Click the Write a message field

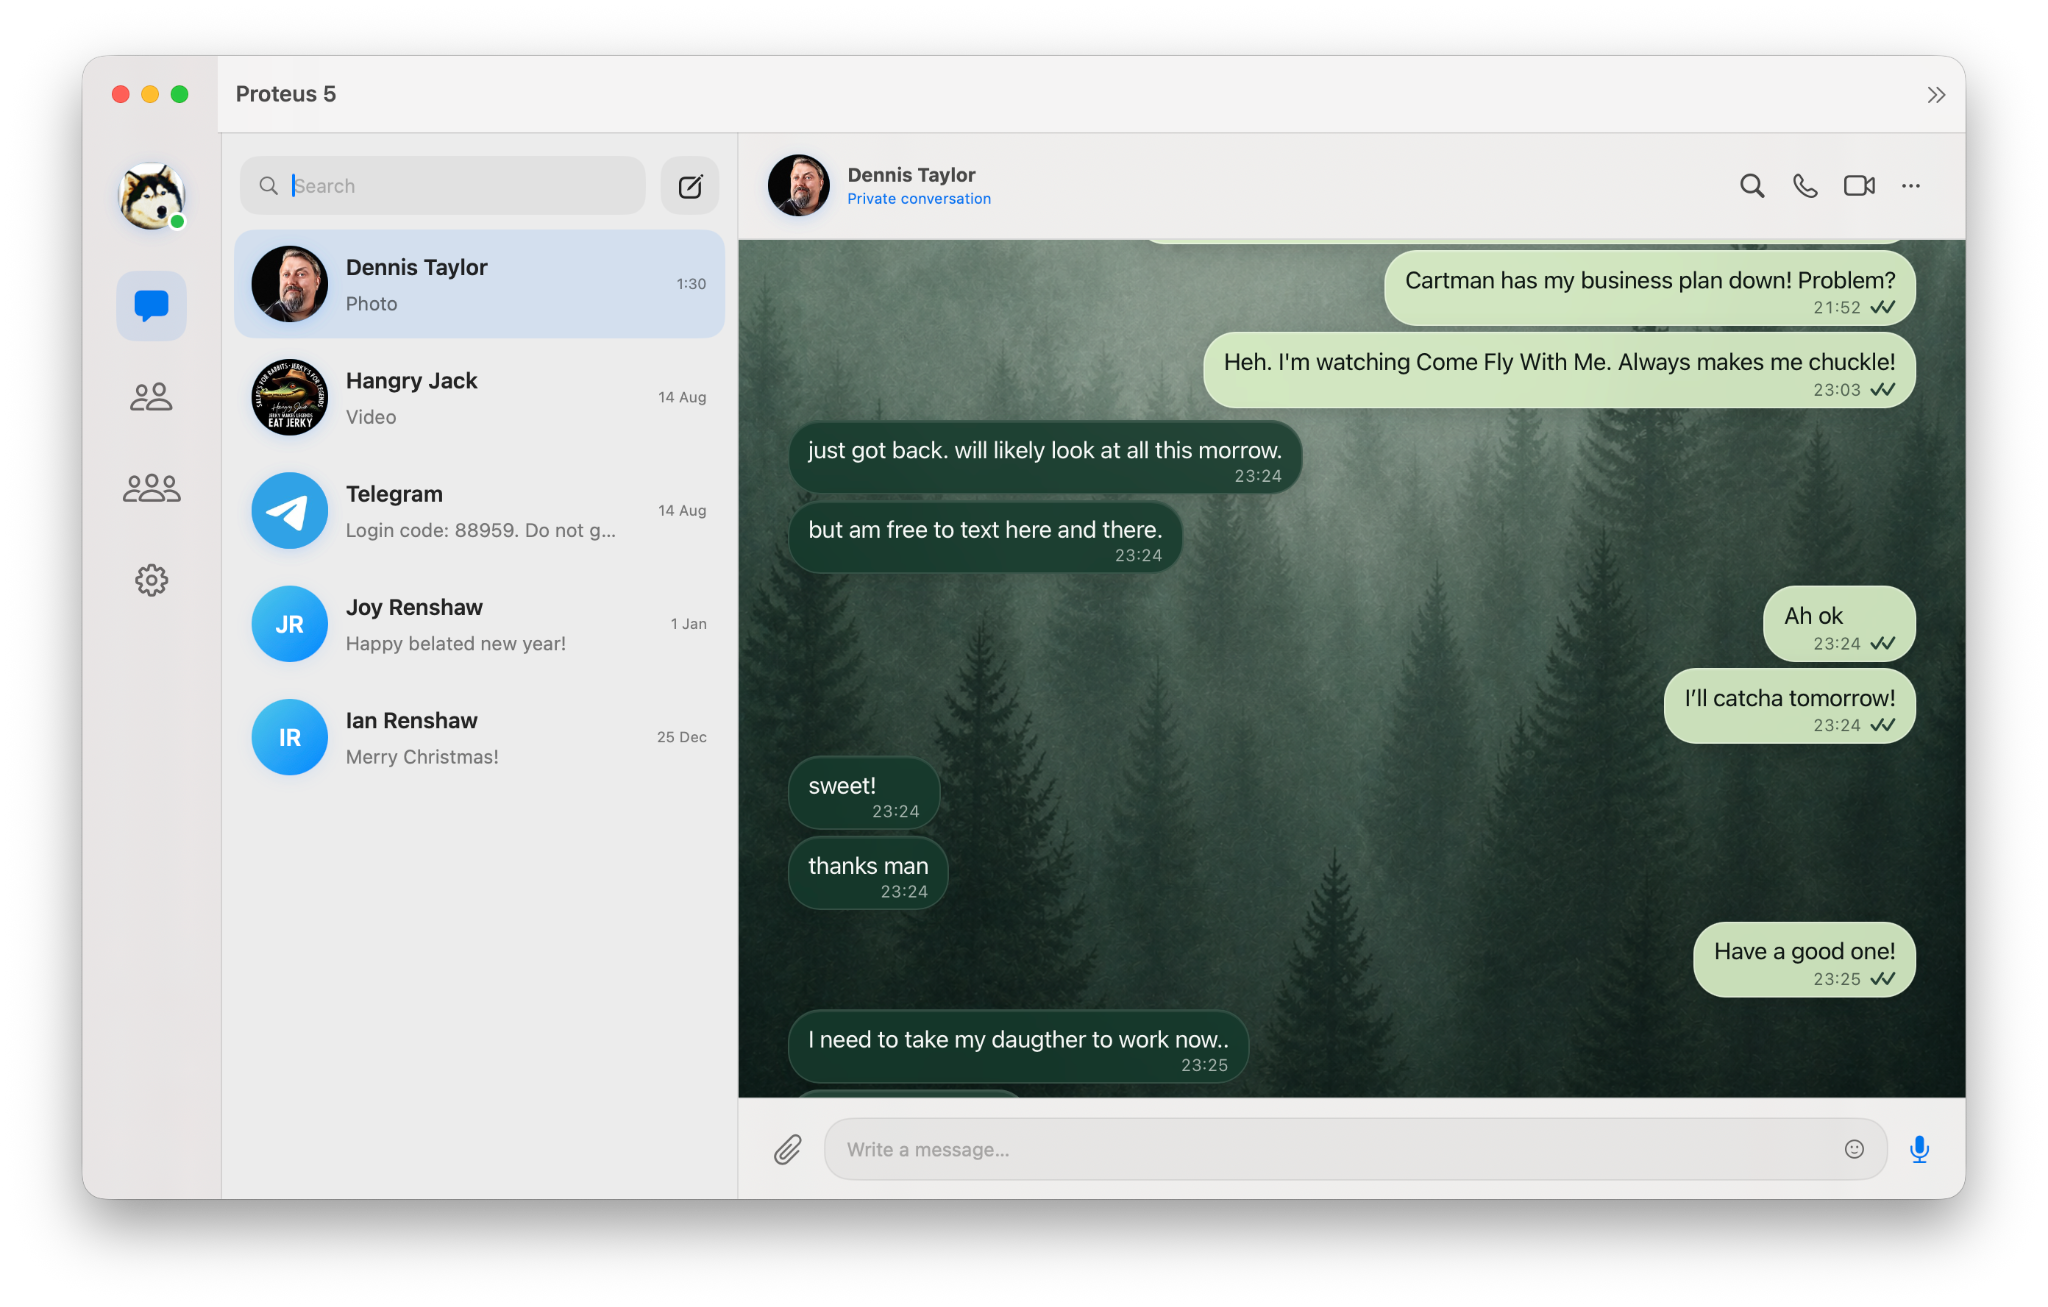tap(1355, 1150)
